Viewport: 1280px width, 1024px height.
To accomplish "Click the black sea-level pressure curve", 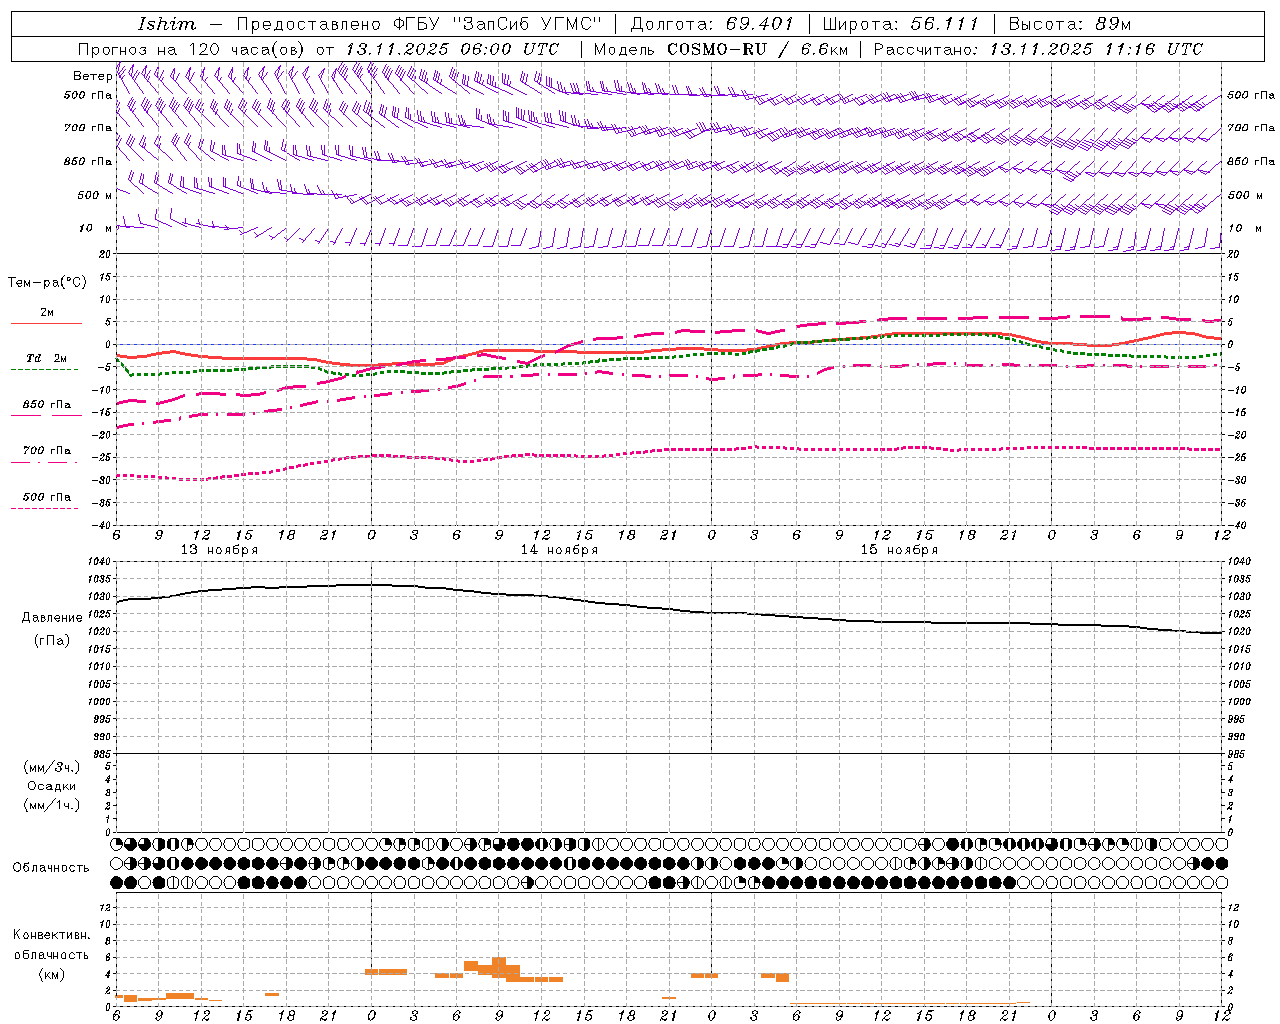I will [x=670, y=608].
